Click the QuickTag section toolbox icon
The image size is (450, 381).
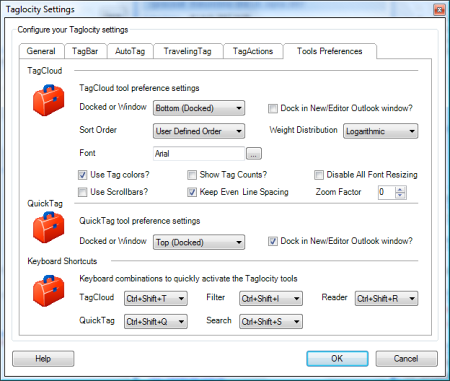48,227
